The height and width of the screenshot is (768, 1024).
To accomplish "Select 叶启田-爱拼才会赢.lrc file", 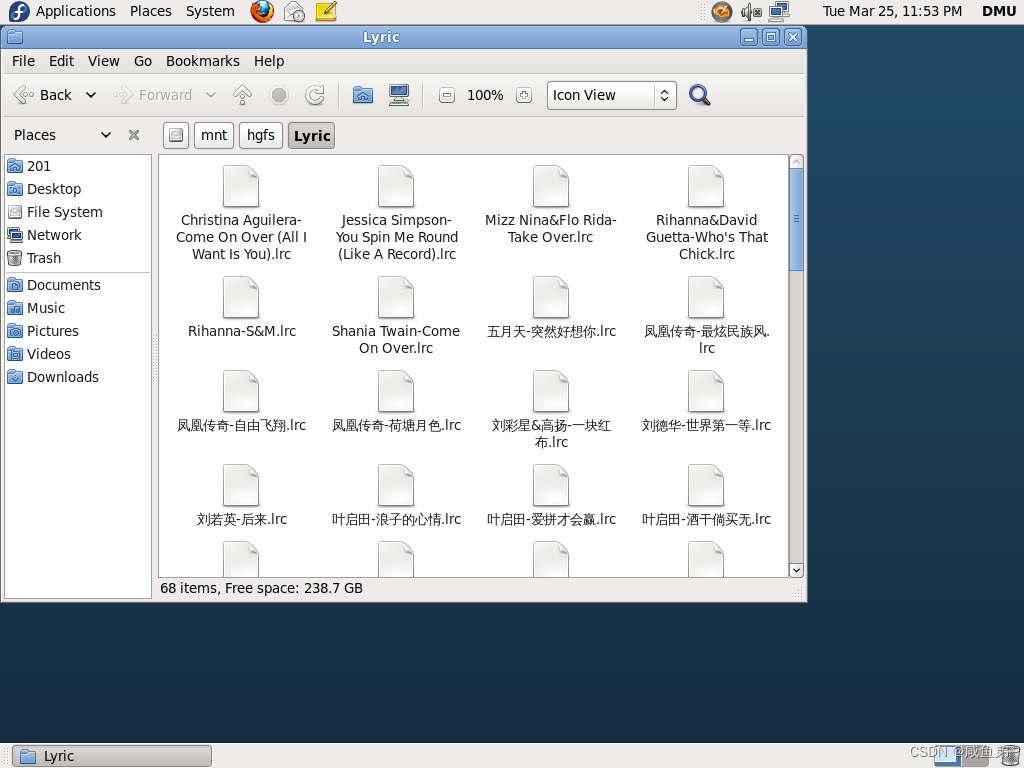I will (x=551, y=486).
